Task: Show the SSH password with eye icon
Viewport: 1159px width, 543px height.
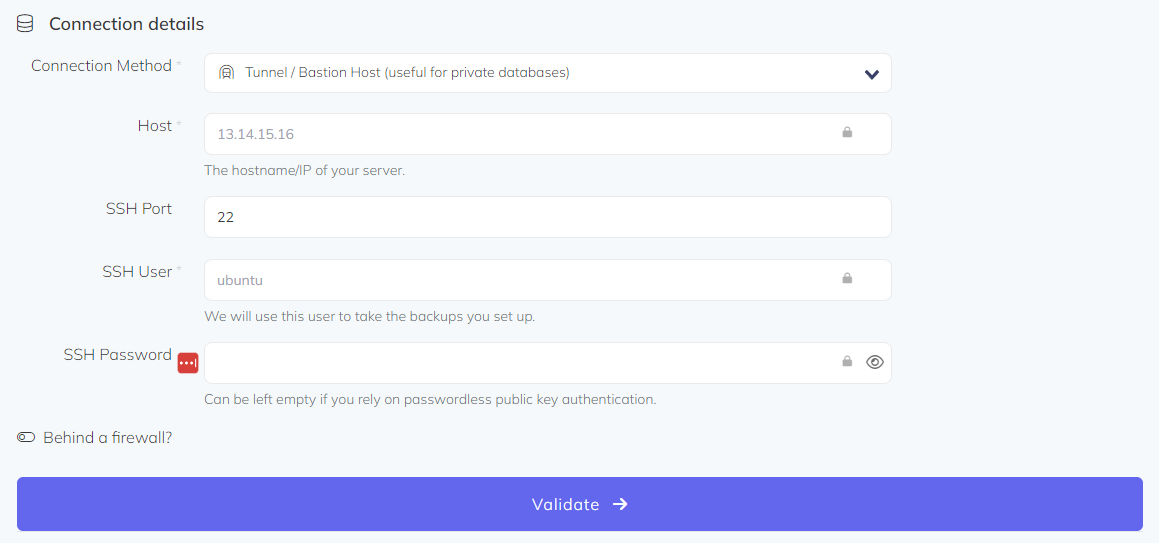Action: point(875,362)
